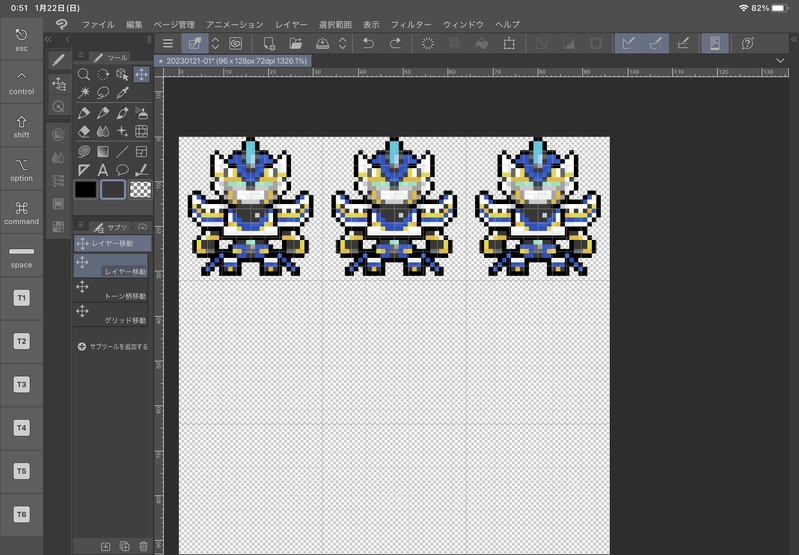The width and height of the screenshot is (799, 555).
Task: Select the Correct line tool
Action: click(141, 170)
